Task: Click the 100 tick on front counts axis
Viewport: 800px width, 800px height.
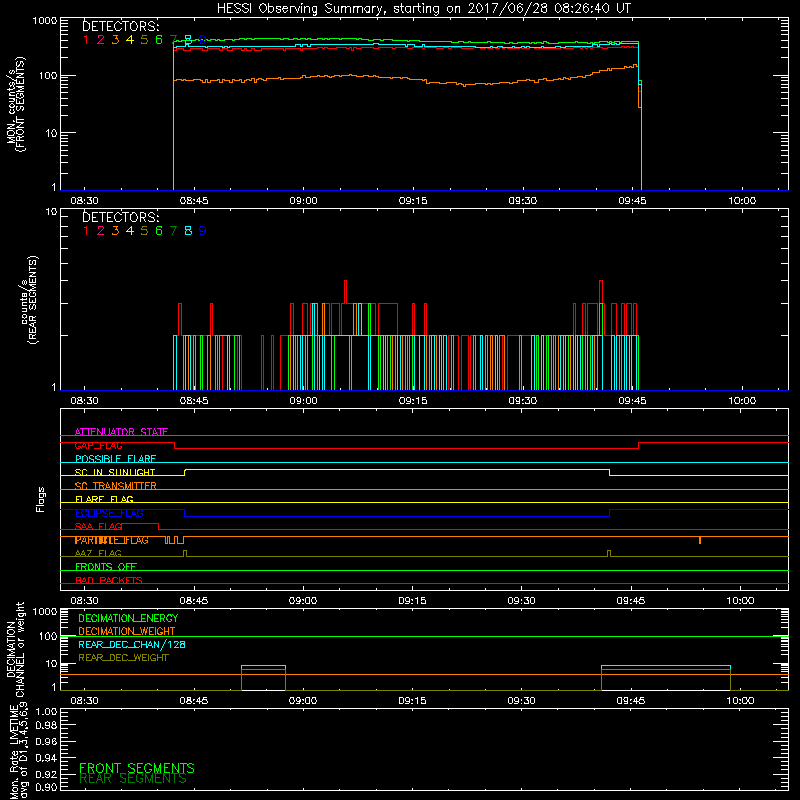Action: (48, 76)
